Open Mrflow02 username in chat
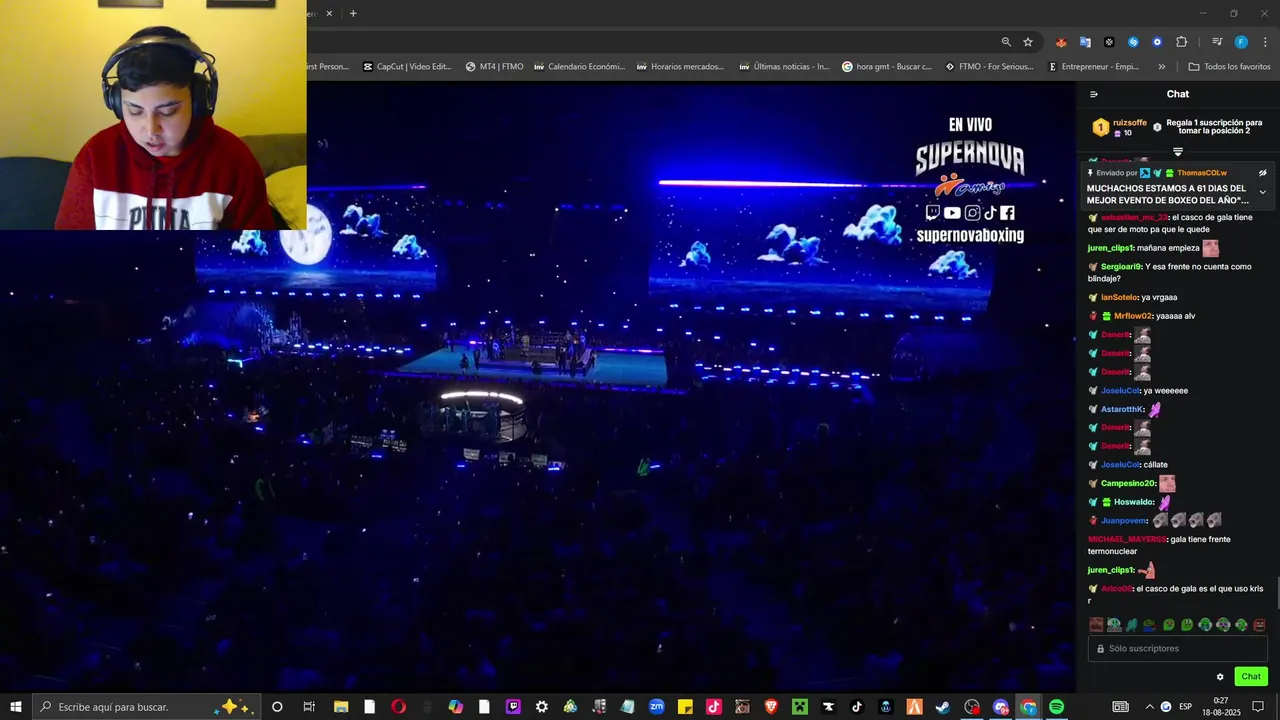 [x=1134, y=316]
